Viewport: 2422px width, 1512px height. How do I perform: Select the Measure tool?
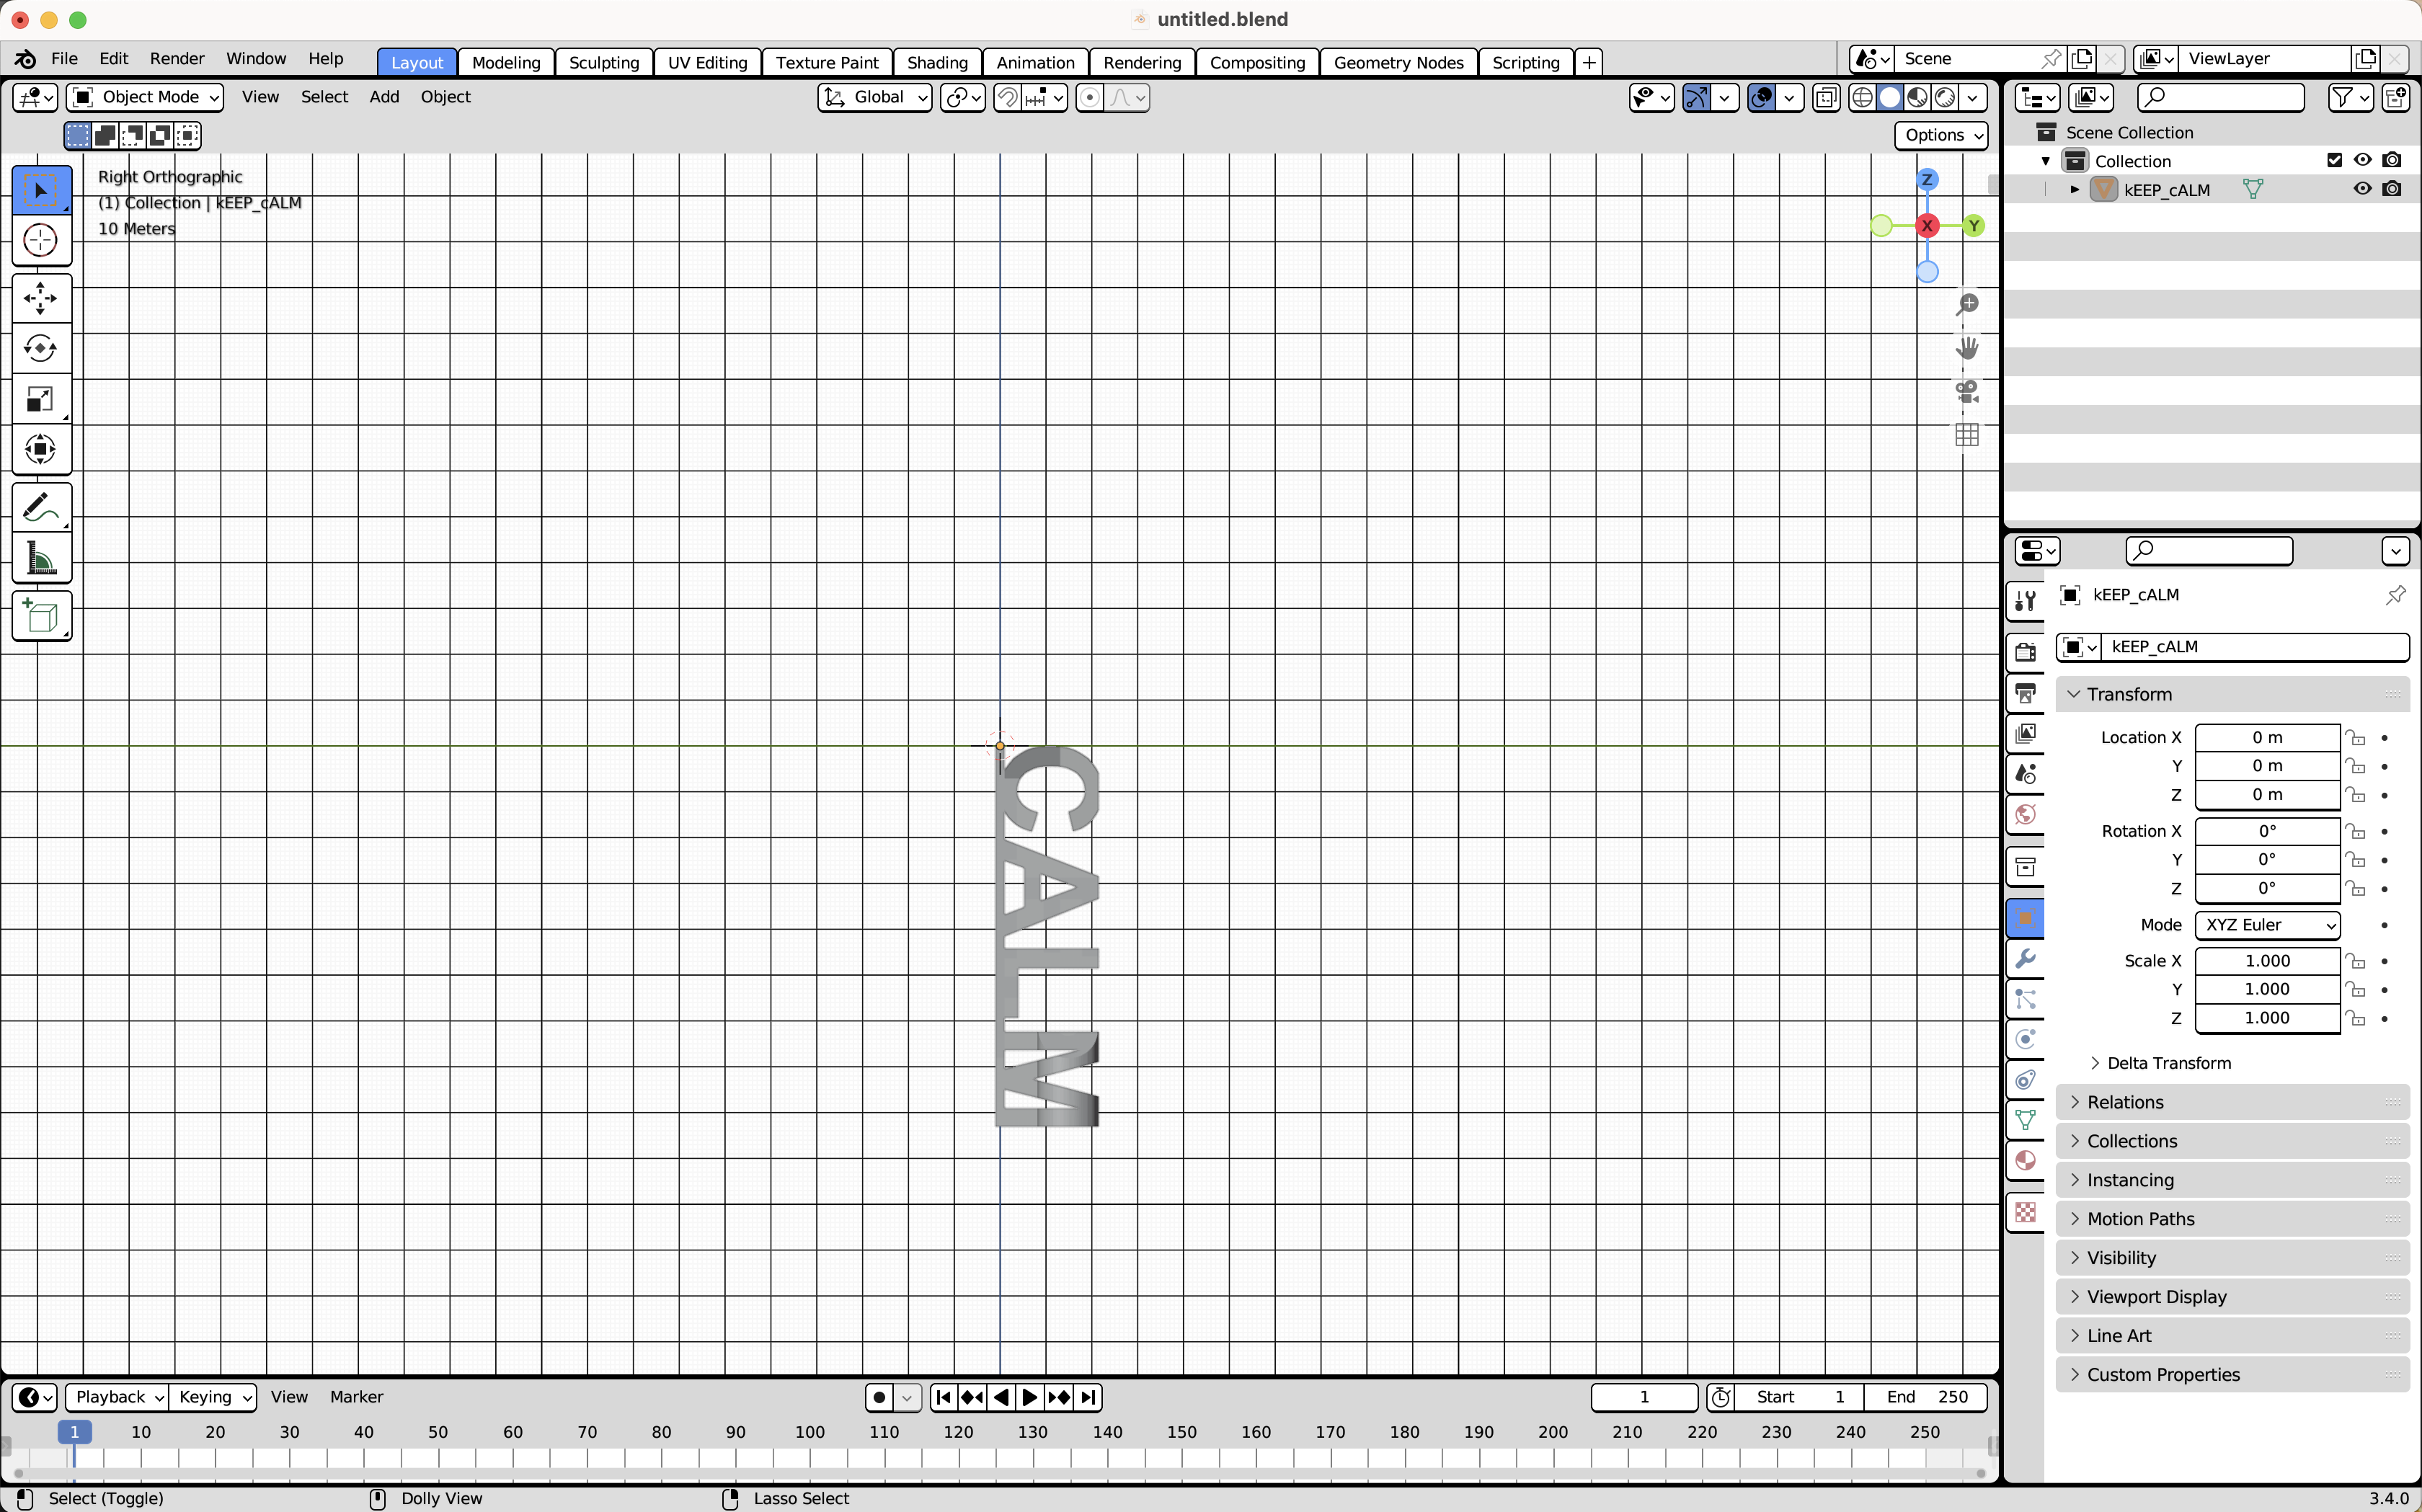[x=41, y=558]
